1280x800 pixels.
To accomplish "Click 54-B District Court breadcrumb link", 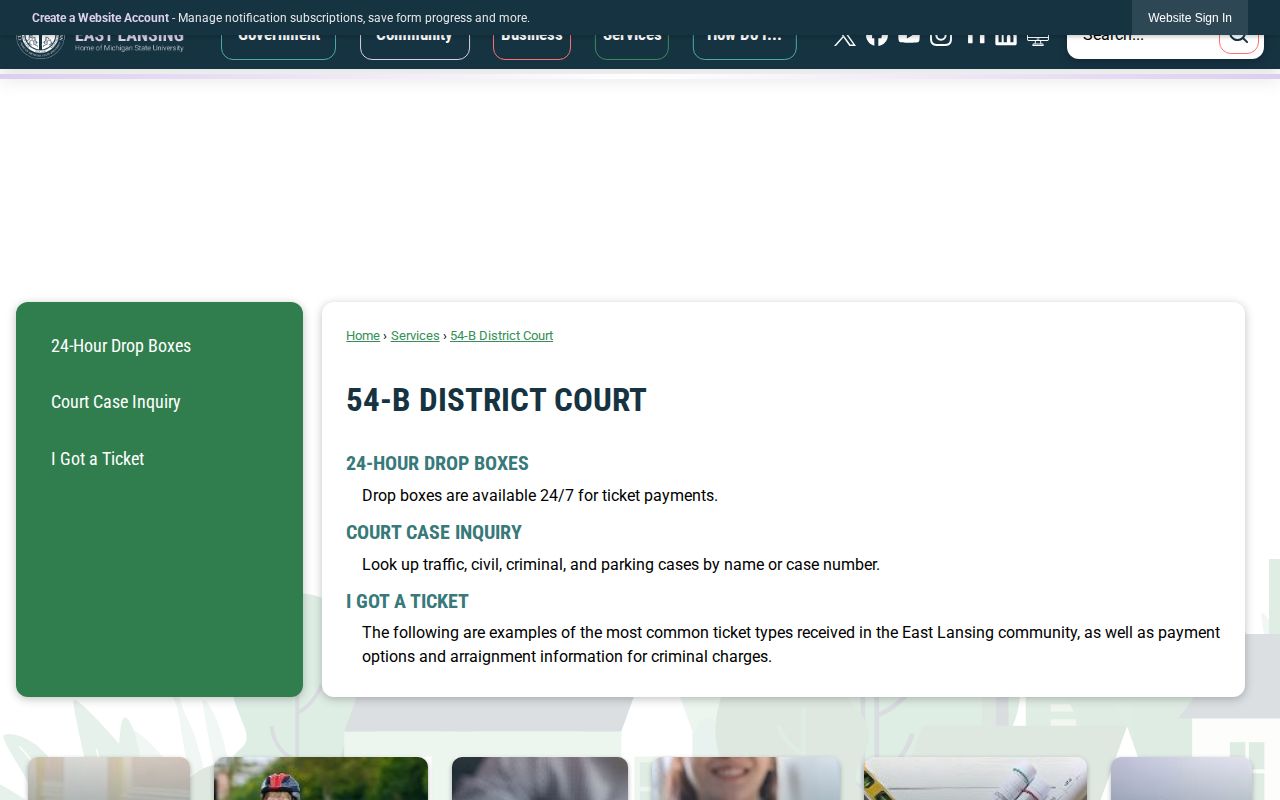I will pyautogui.click(x=502, y=336).
